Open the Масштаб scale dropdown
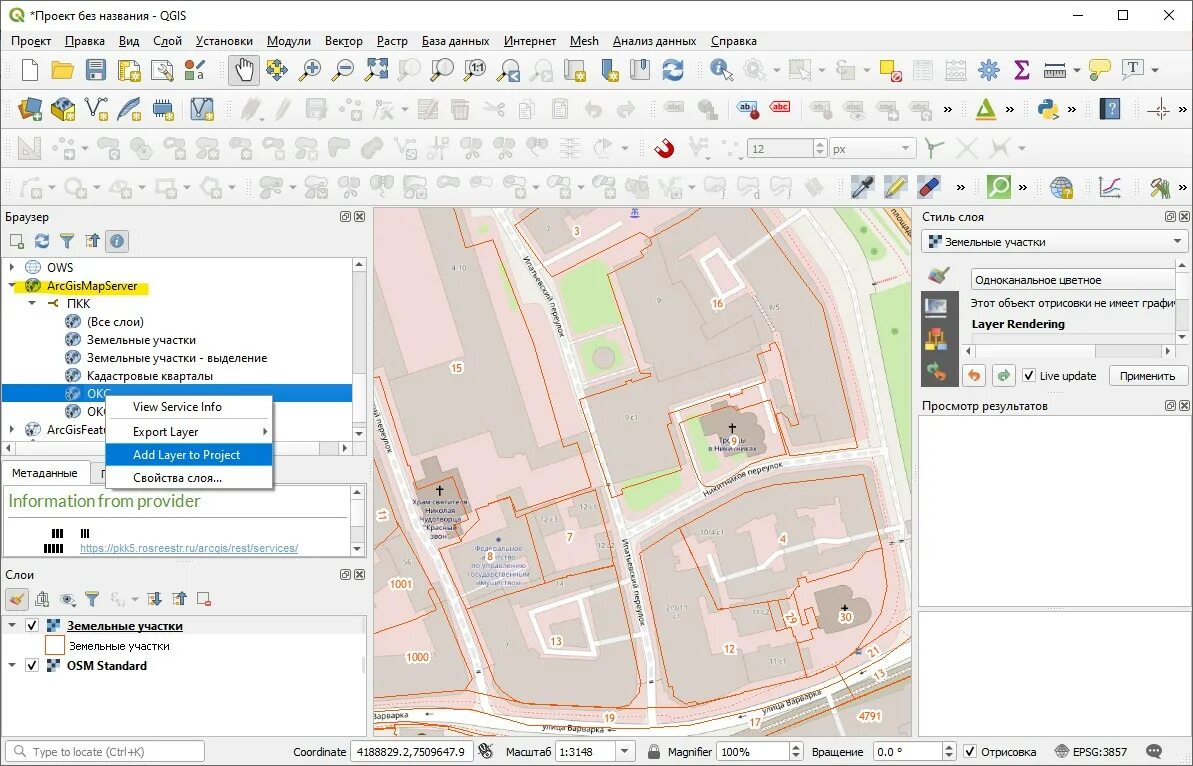Image resolution: width=1193 pixels, height=766 pixels. click(x=625, y=752)
